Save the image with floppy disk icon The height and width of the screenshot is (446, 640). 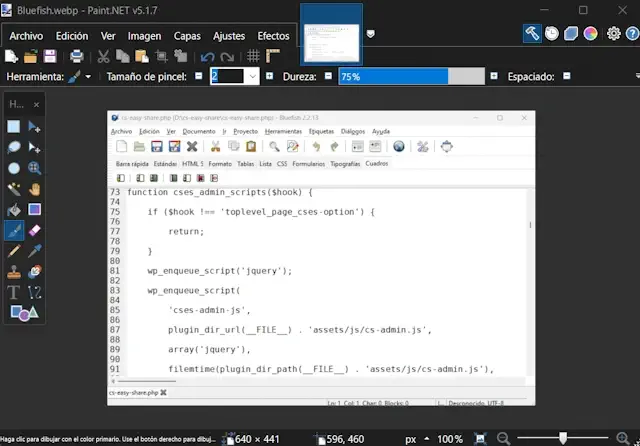click(x=50, y=56)
